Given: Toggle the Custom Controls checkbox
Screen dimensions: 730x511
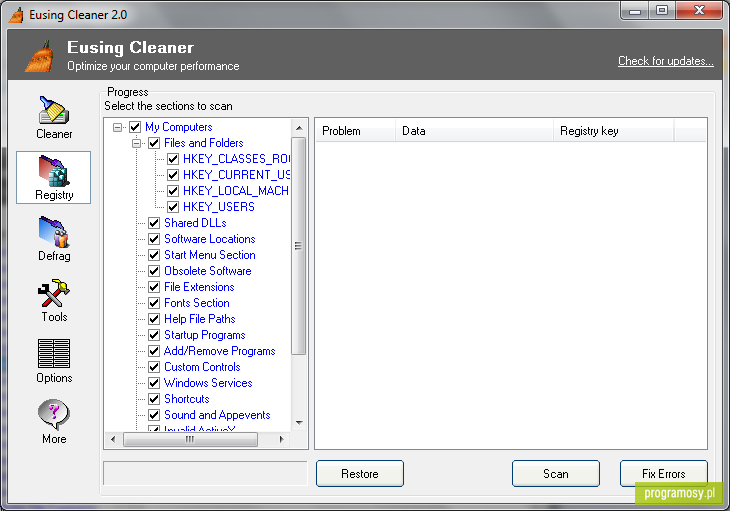Looking at the screenshot, I should pos(154,367).
